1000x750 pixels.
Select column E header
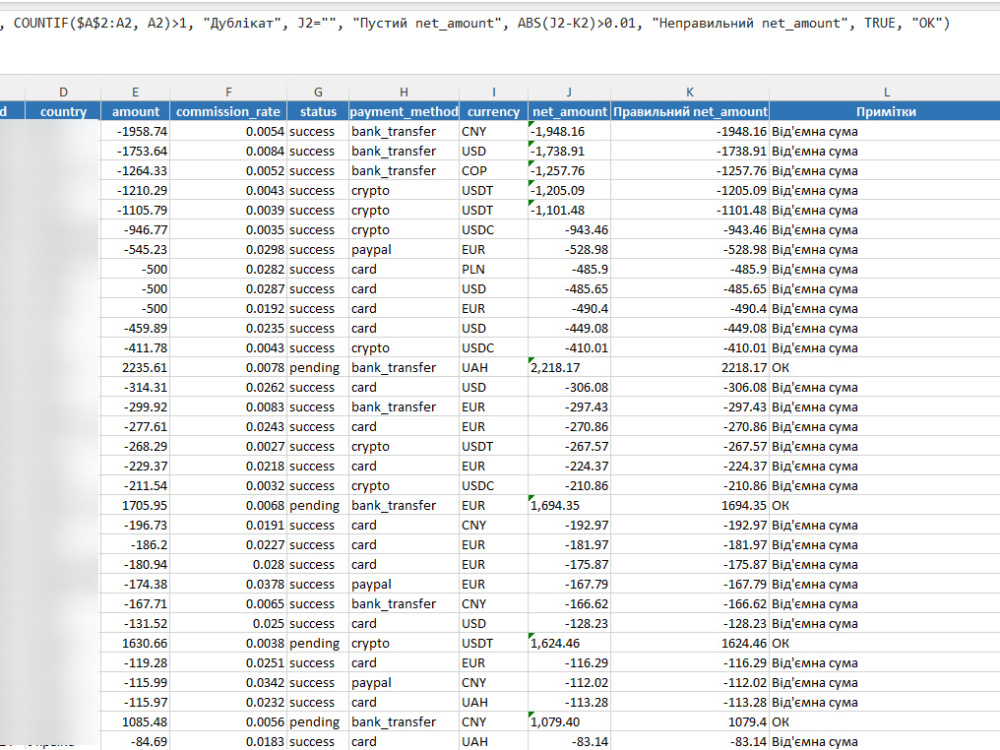click(x=135, y=92)
